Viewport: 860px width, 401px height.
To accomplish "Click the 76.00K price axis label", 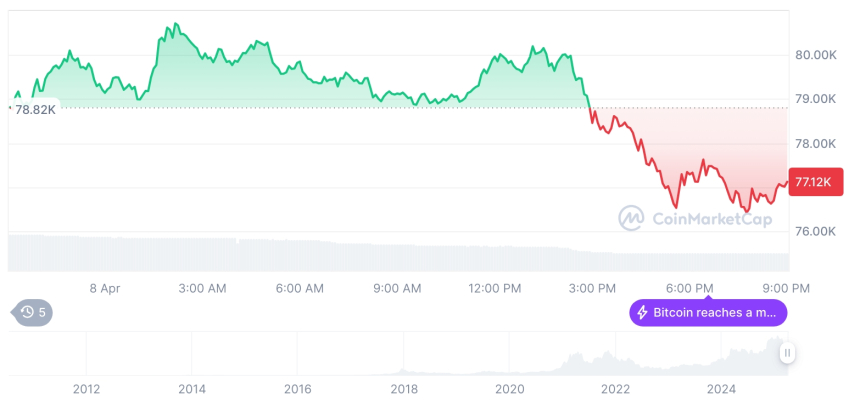I will click(815, 231).
